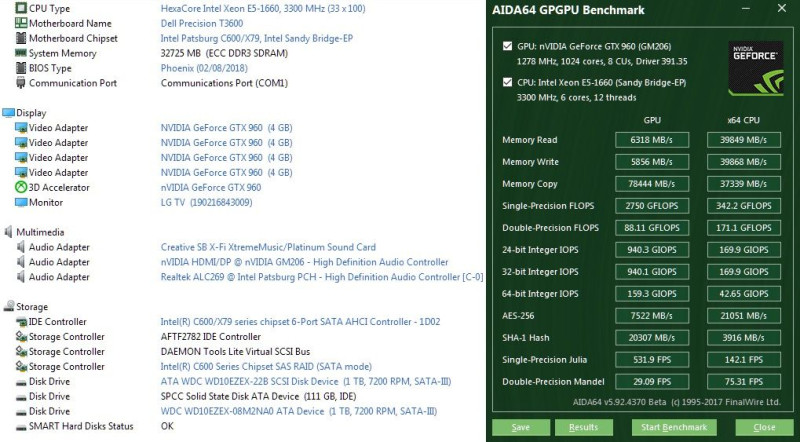Open LG TV monitor link
This screenshot has width=800, height=442.
pyautogui.click(x=206, y=202)
